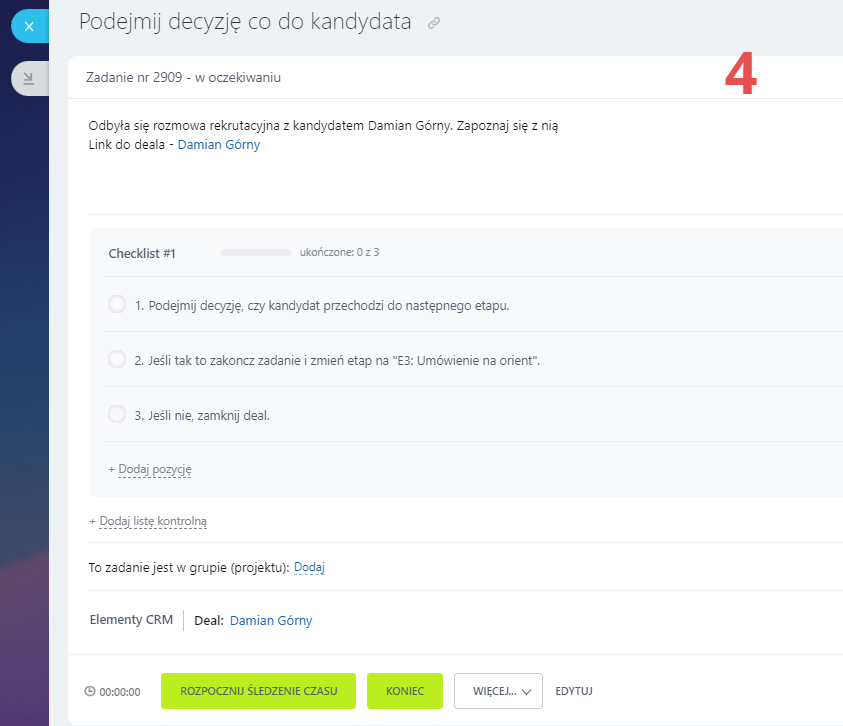843x726 pixels.
Task: Click the clock icon beside the timer
Action: click(89, 691)
